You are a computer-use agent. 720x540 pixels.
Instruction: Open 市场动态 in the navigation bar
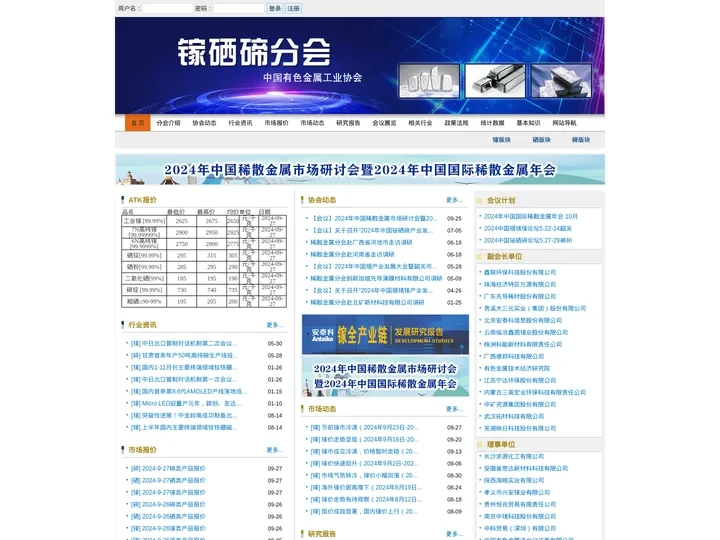pos(312,123)
